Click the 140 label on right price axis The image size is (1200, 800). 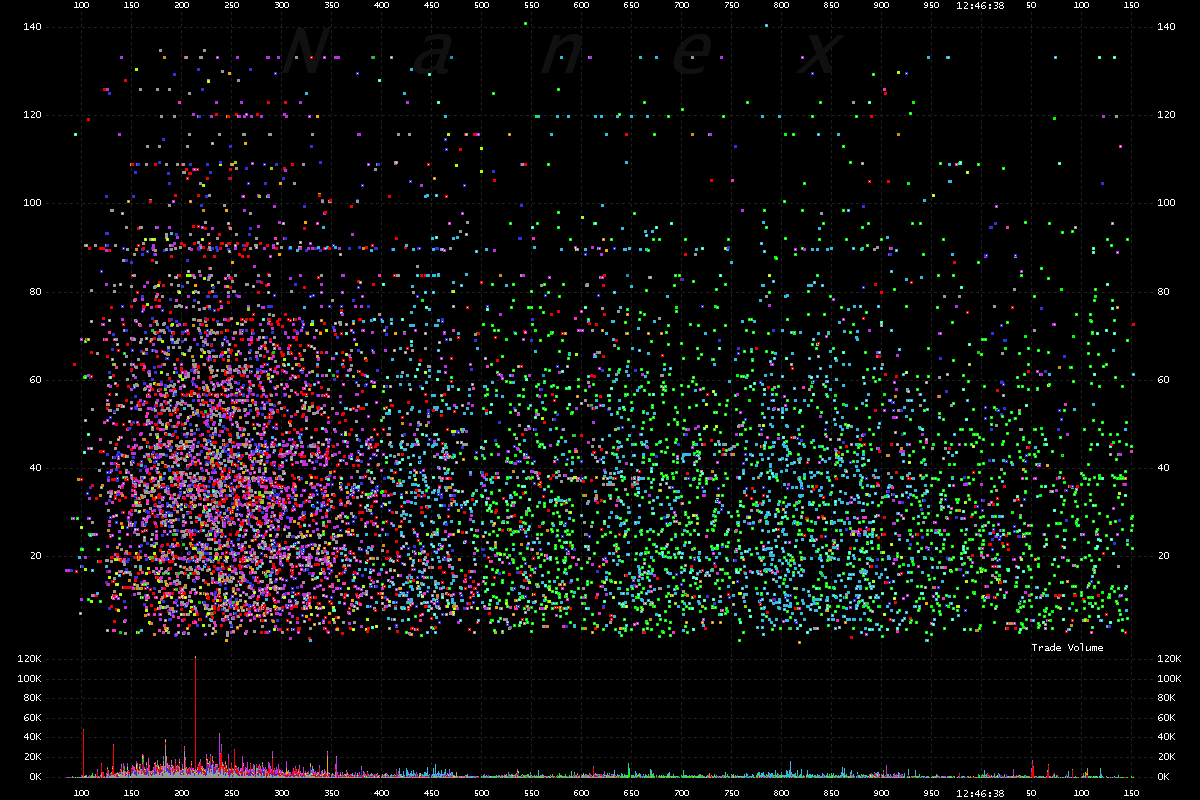coord(1166,27)
